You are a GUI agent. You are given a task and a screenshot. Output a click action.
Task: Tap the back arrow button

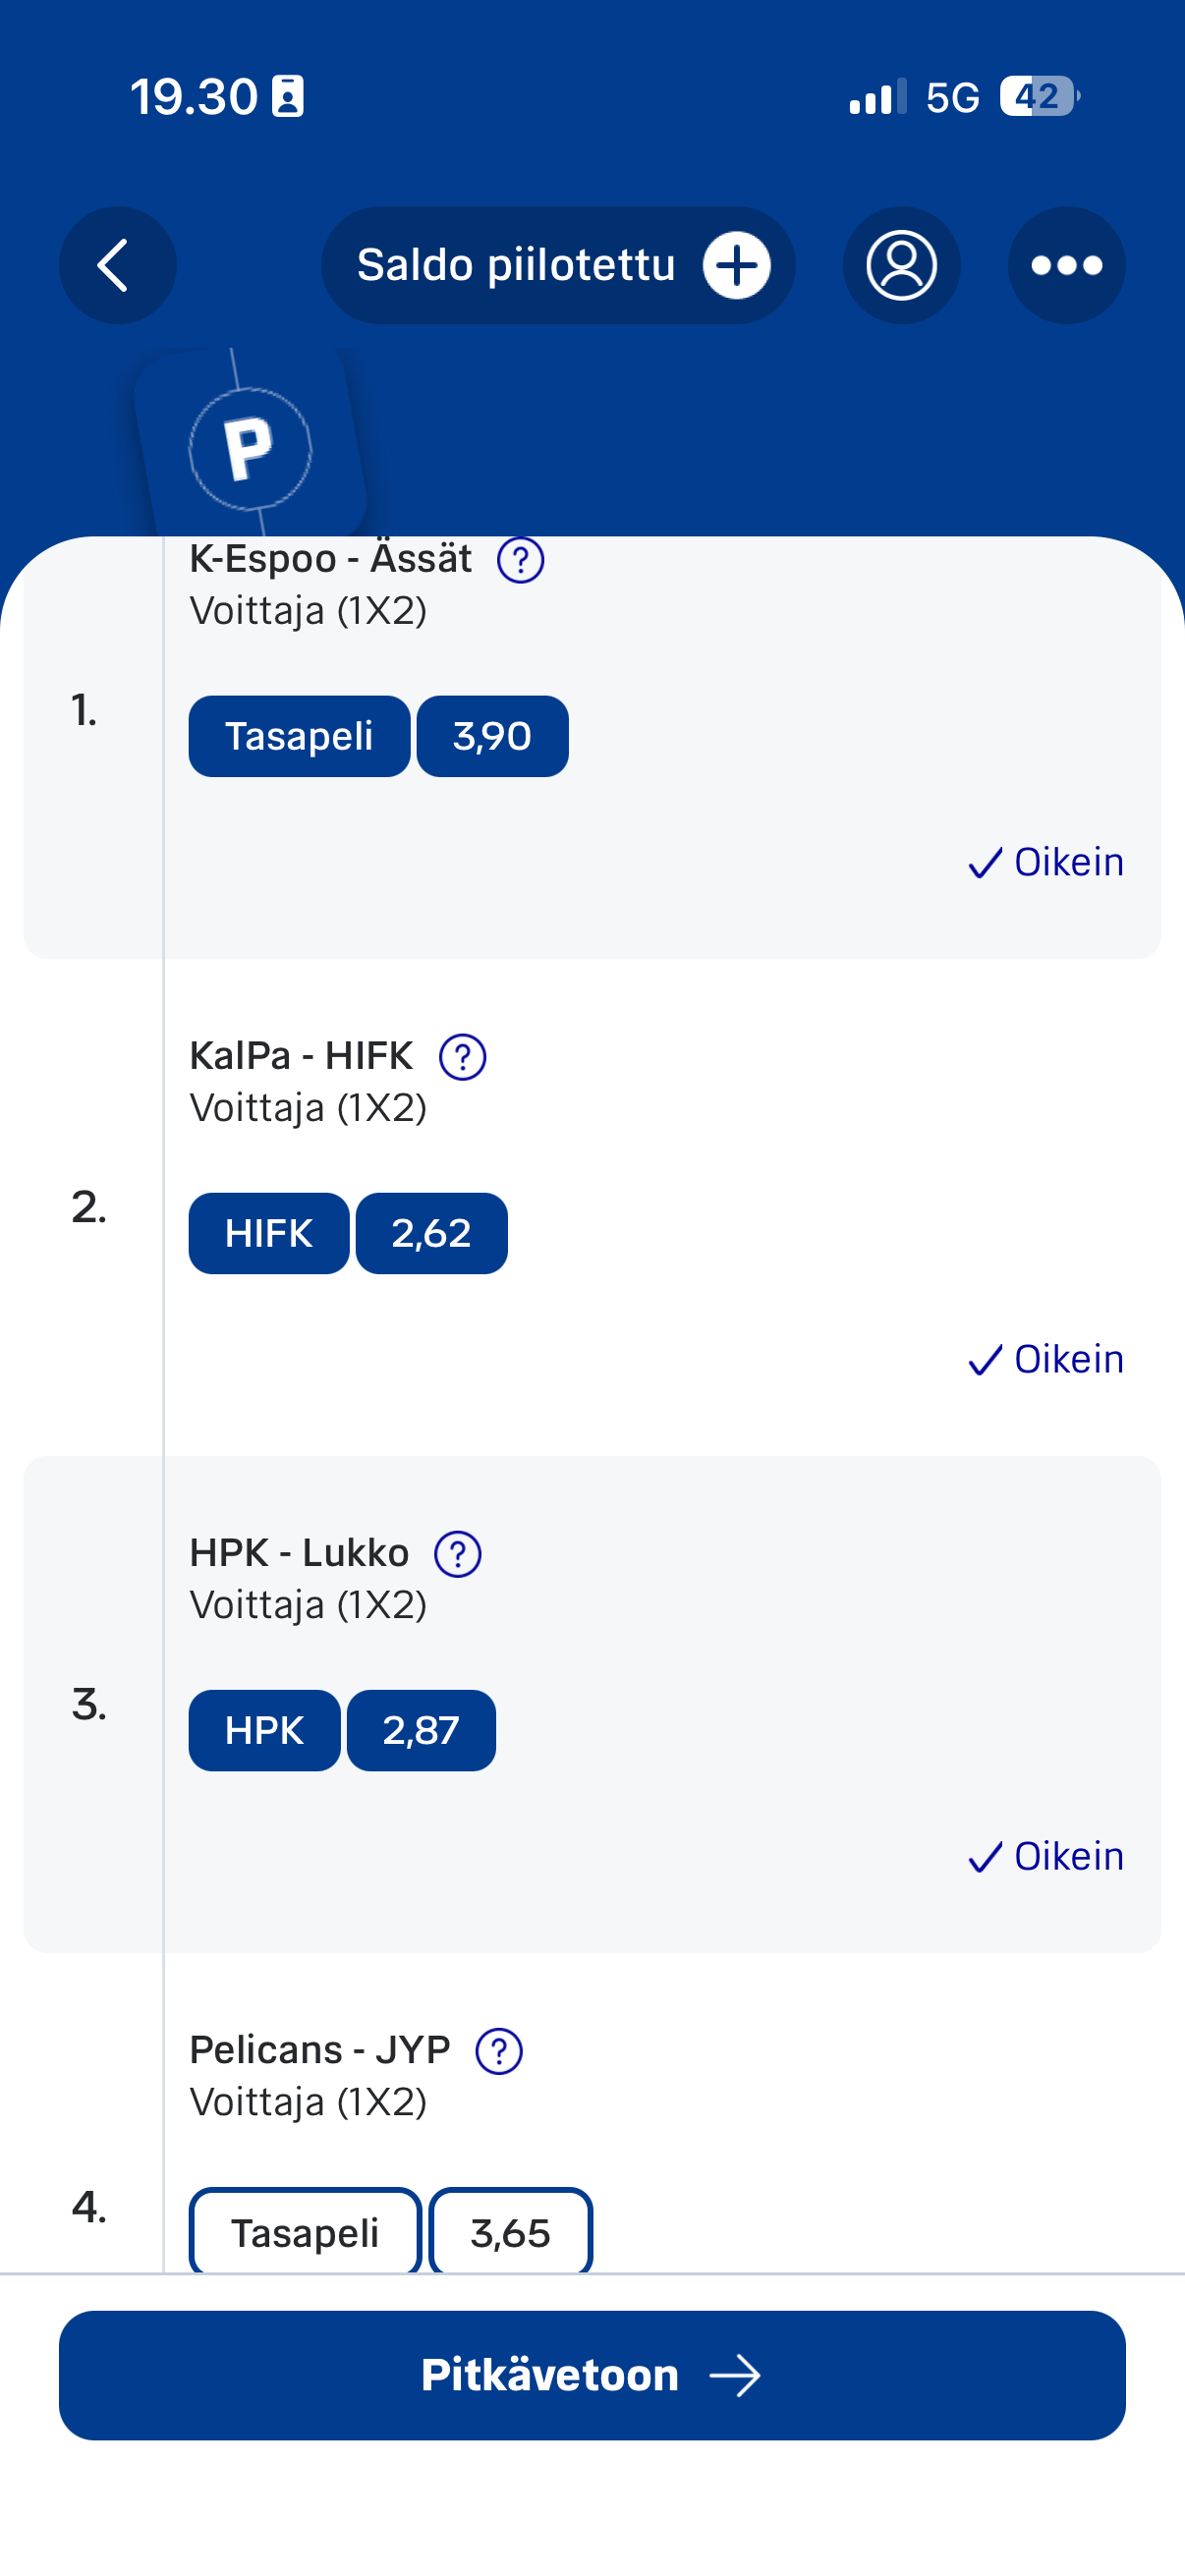click(x=117, y=265)
